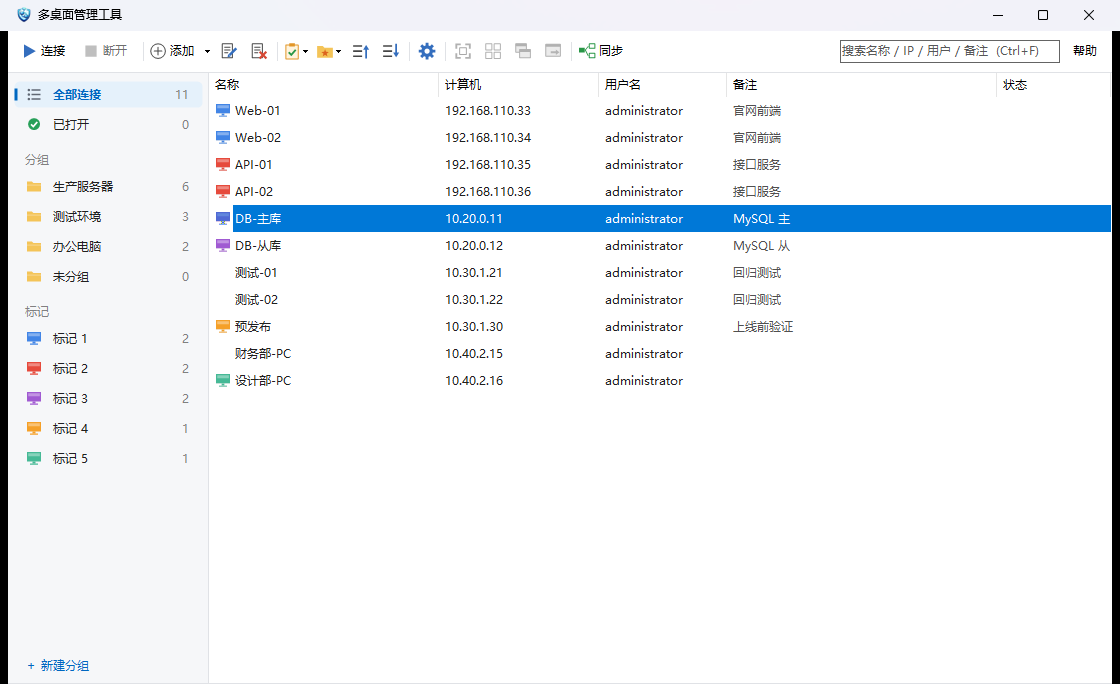Open the 未分组 group
1120x684 pixels.
[x=108, y=276]
